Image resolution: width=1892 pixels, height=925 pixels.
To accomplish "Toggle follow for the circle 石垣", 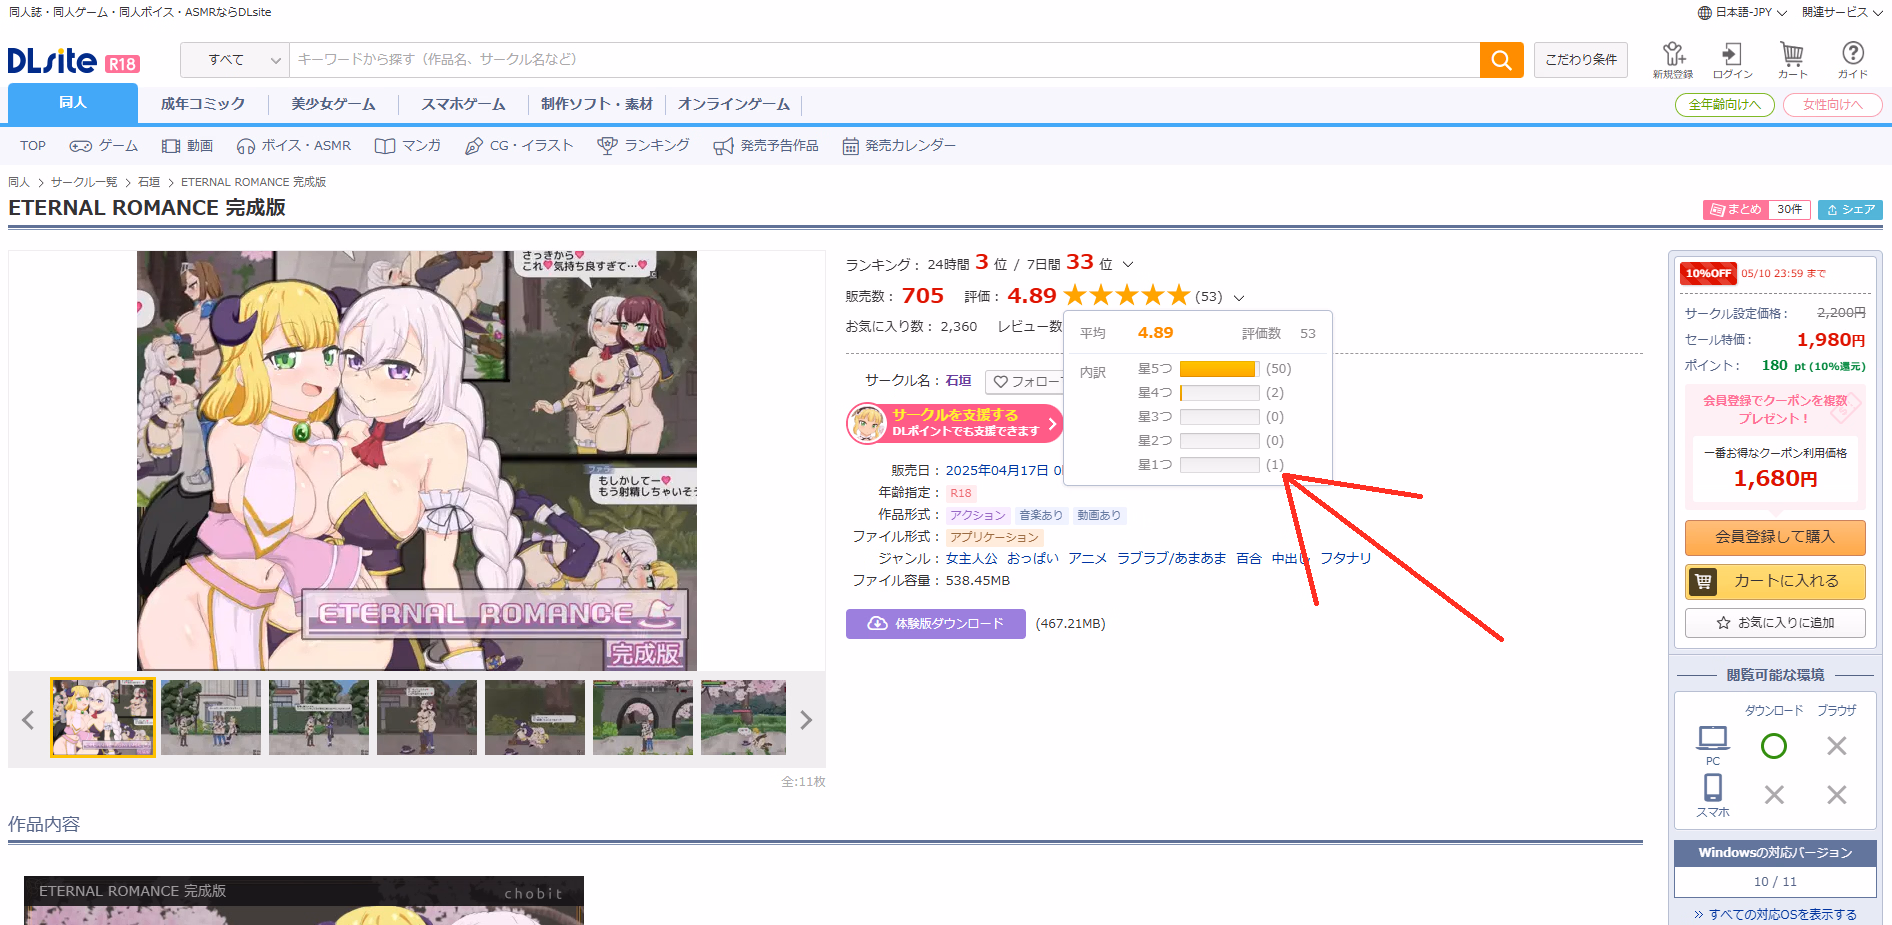I will (1024, 382).
